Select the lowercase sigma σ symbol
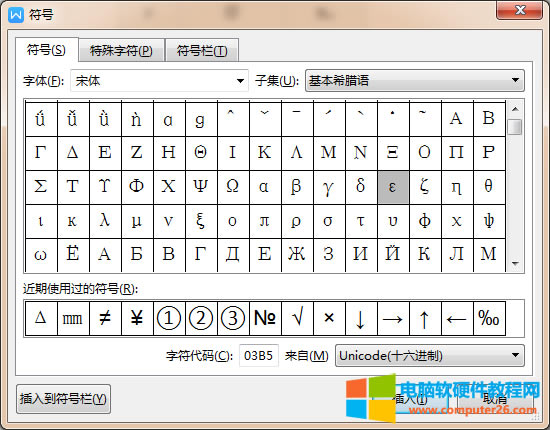This screenshot has height=430, width=550. point(329,221)
